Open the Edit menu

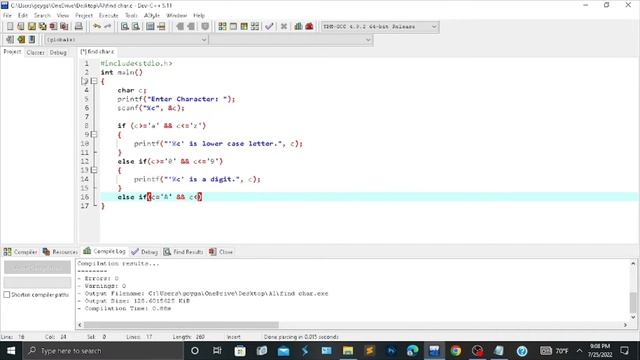[22, 16]
